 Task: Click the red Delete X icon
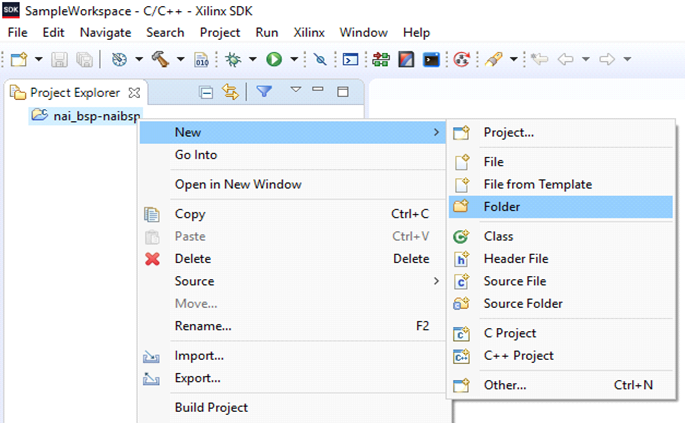(x=152, y=259)
